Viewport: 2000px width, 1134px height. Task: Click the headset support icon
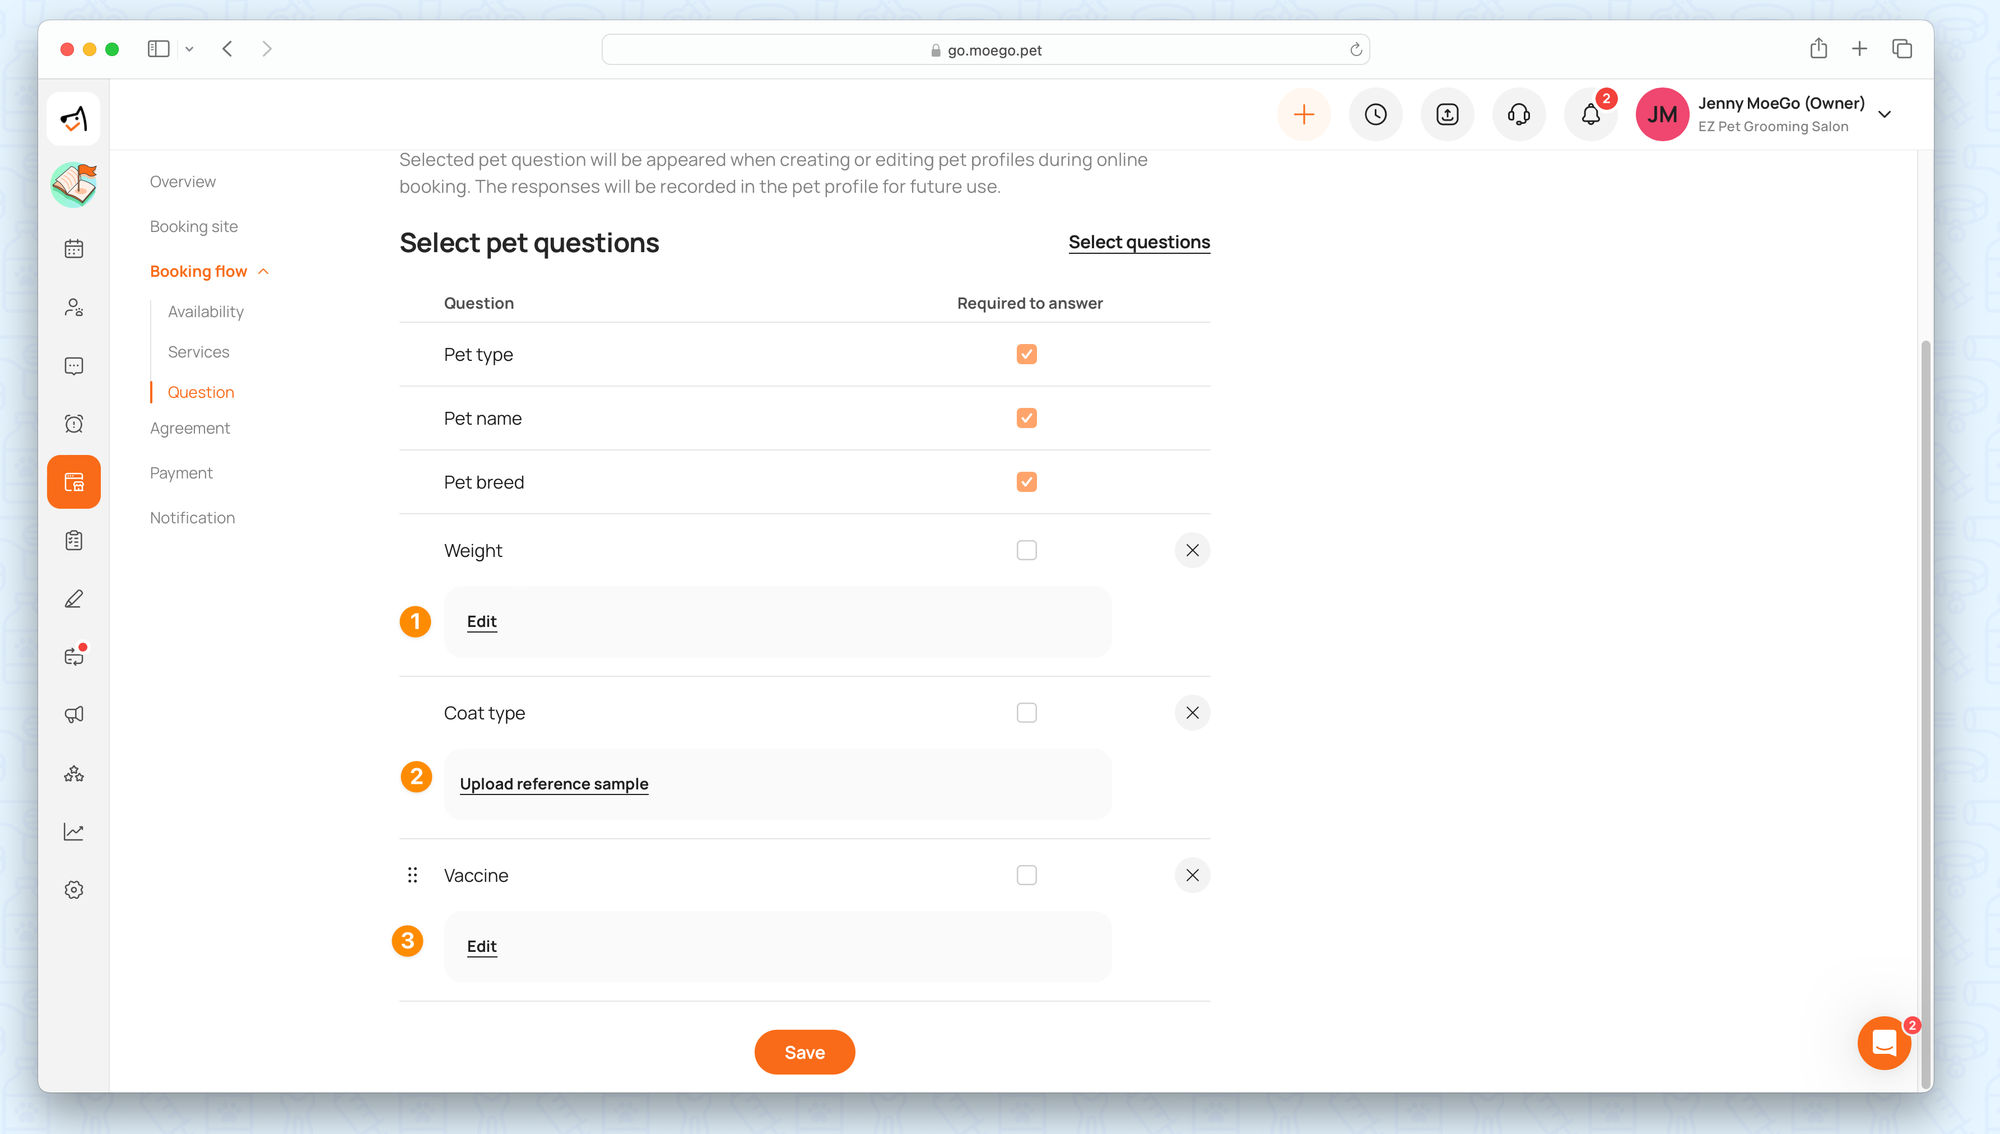pyautogui.click(x=1518, y=115)
